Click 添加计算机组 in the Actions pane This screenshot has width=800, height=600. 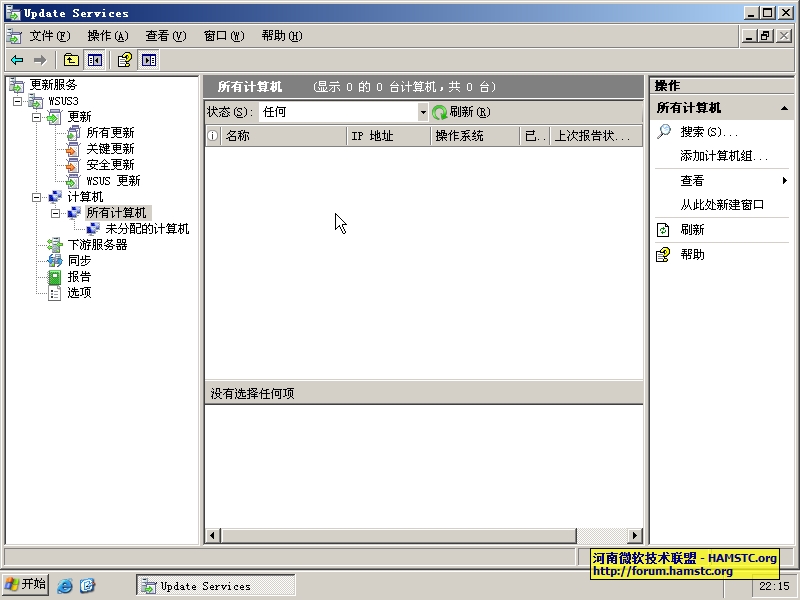coord(721,156)
